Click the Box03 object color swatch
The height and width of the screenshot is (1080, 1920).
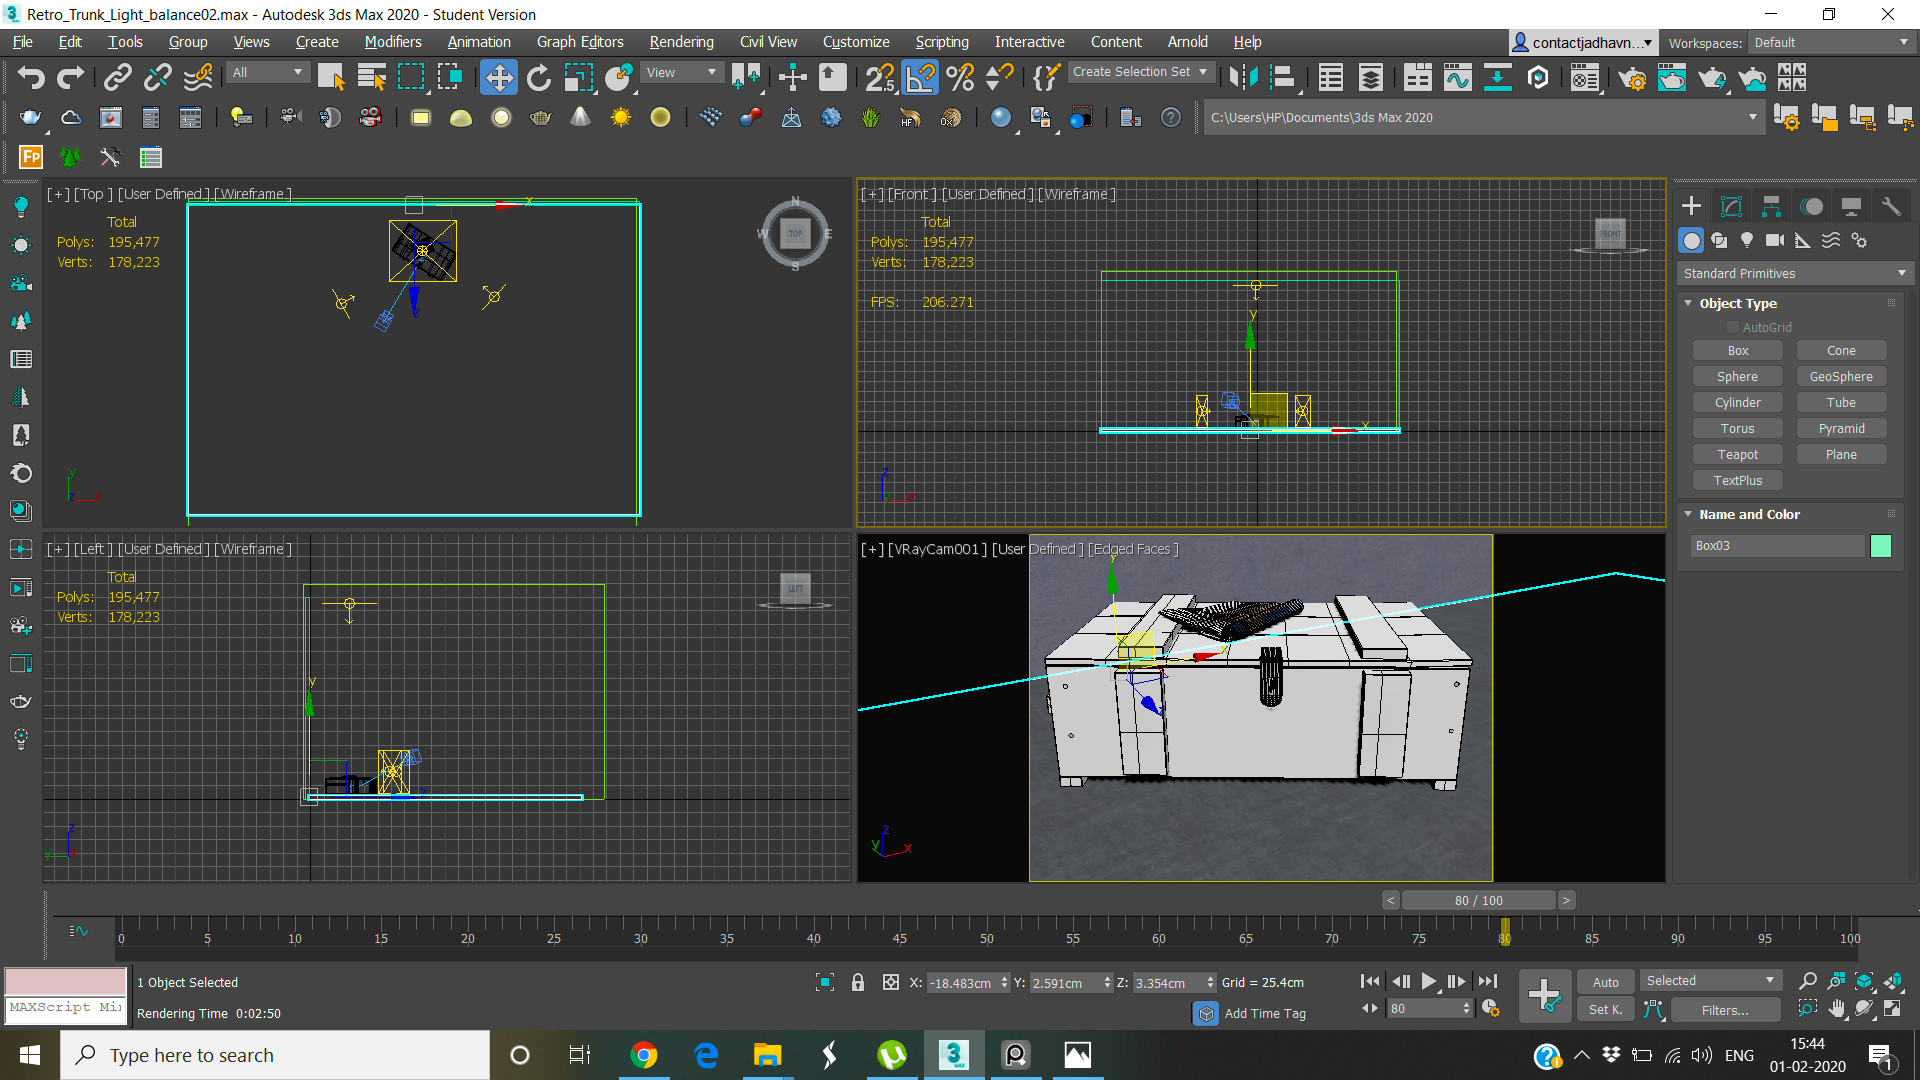(x=1880, y=545)
